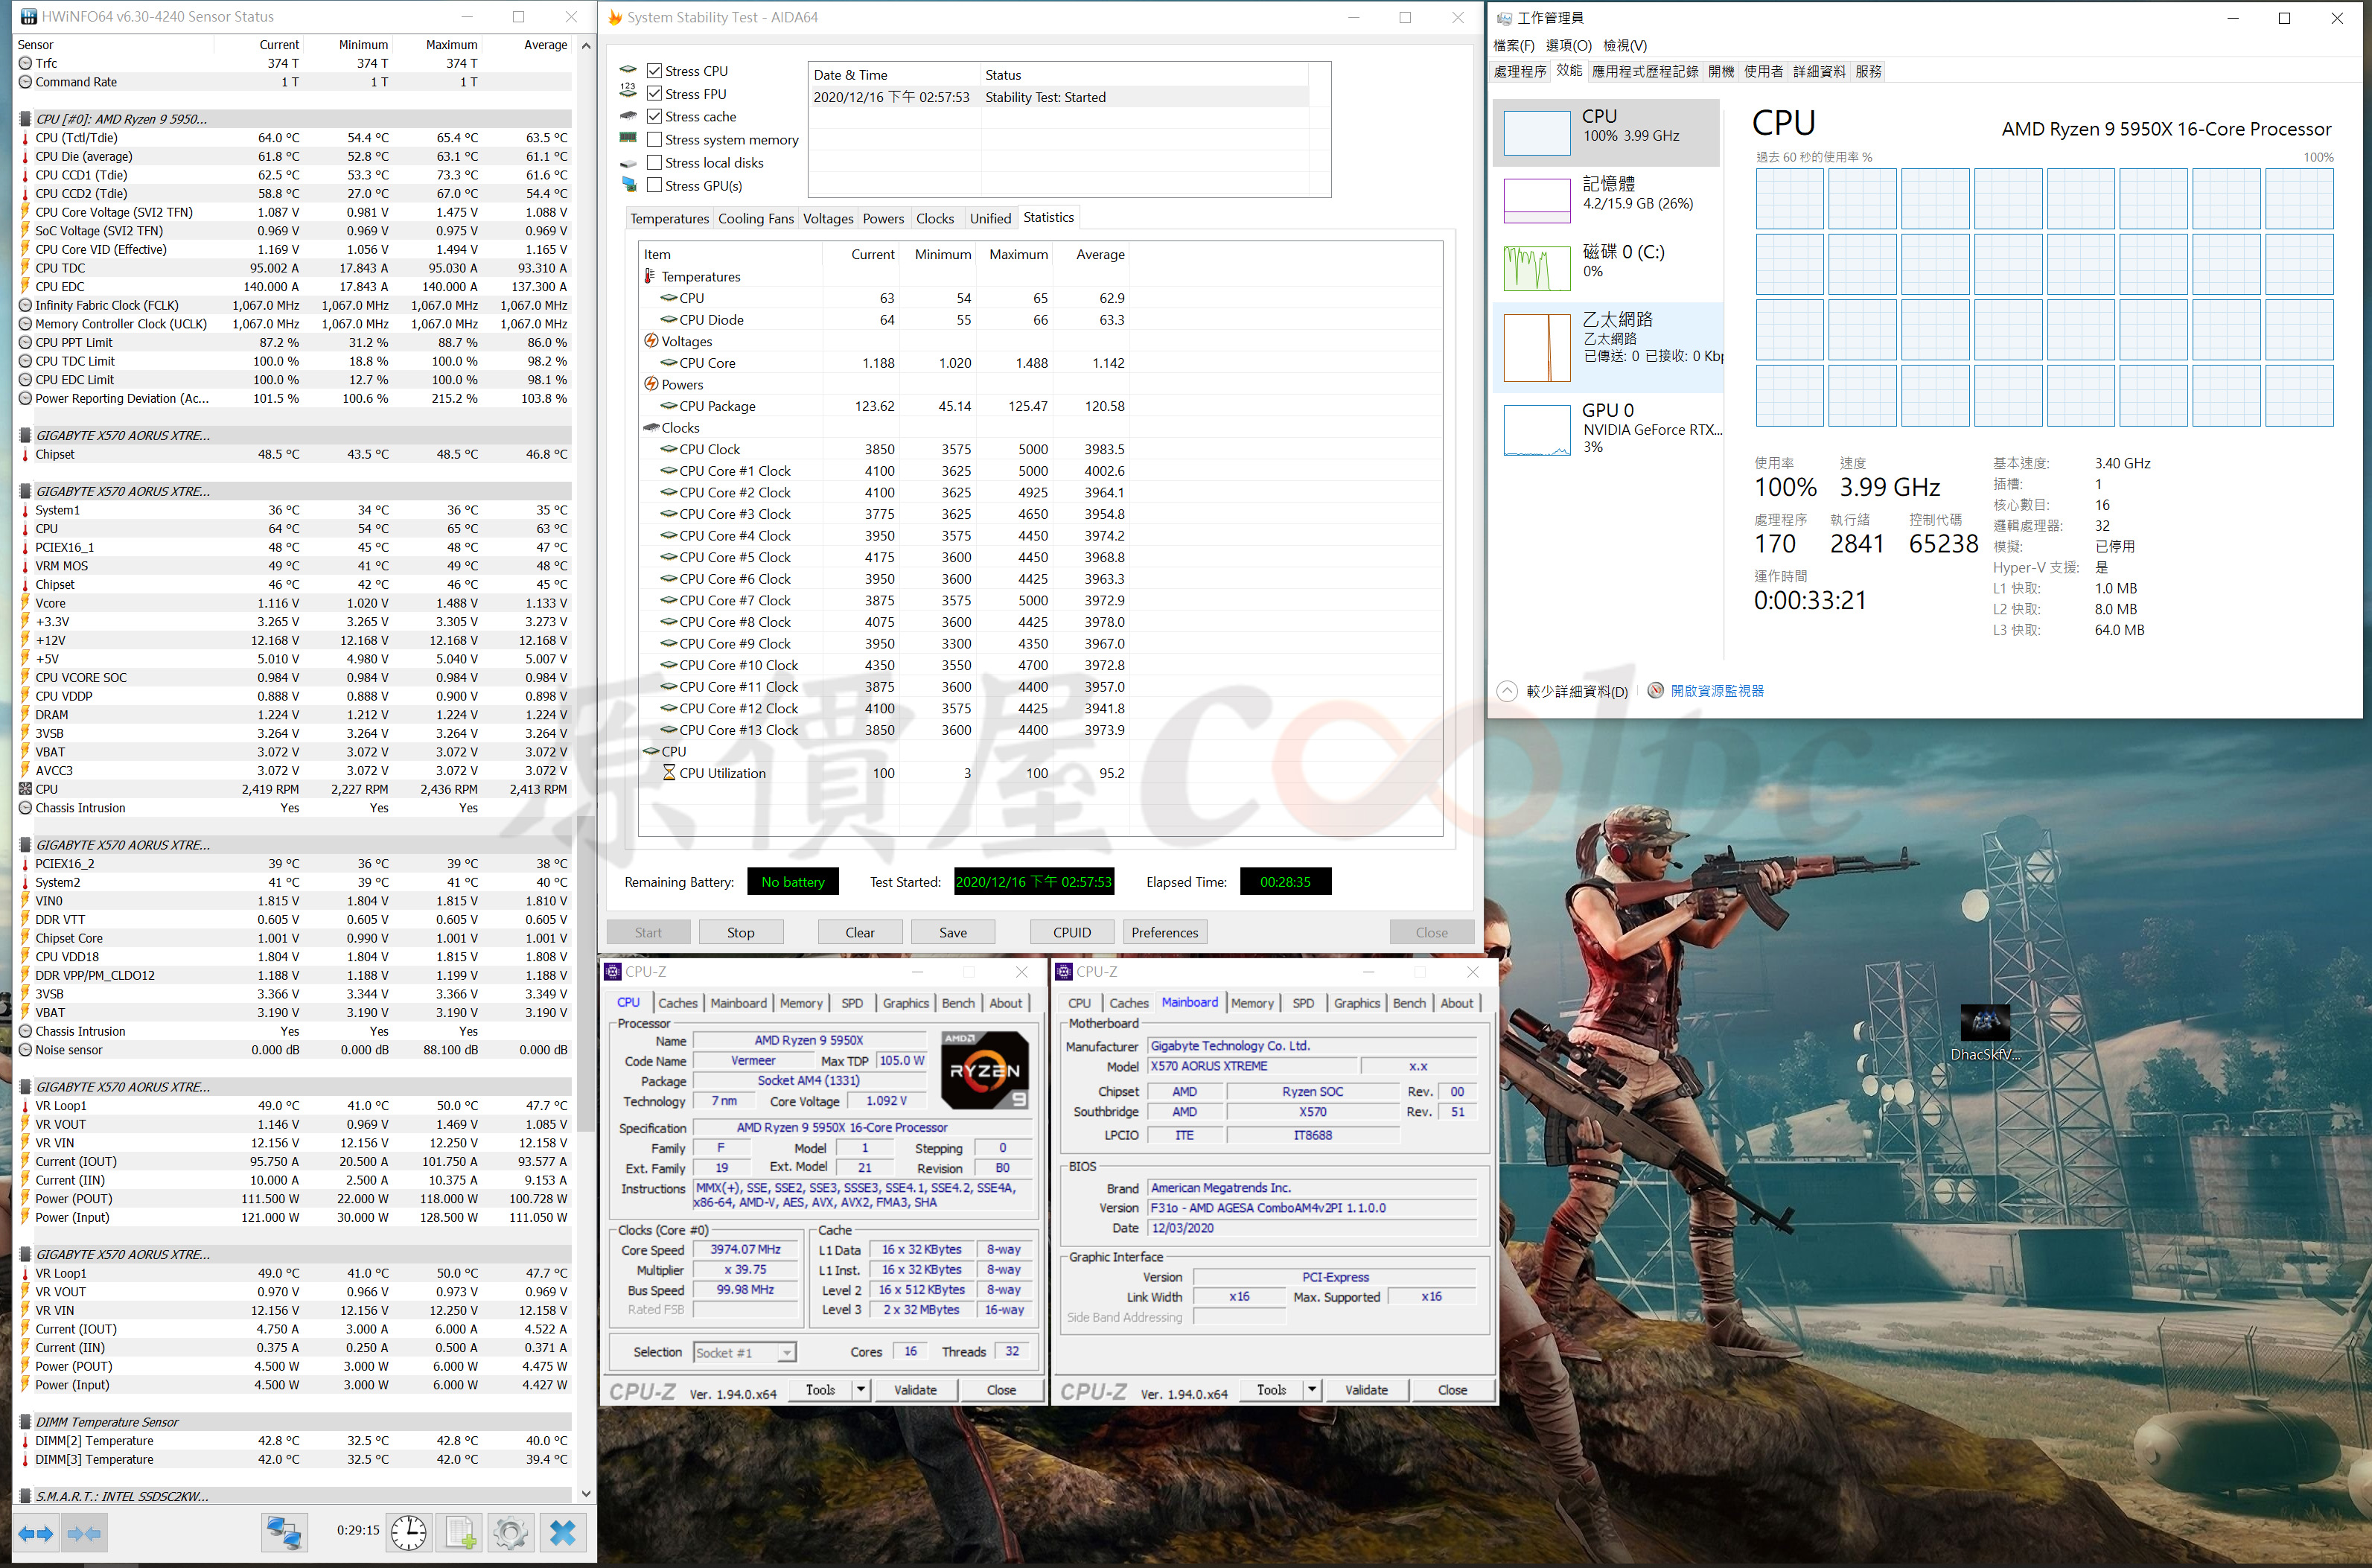Switch to 處理程序 tab in Task Manager
The height and width of the screenshot is (1568, 2372).
1520,71
